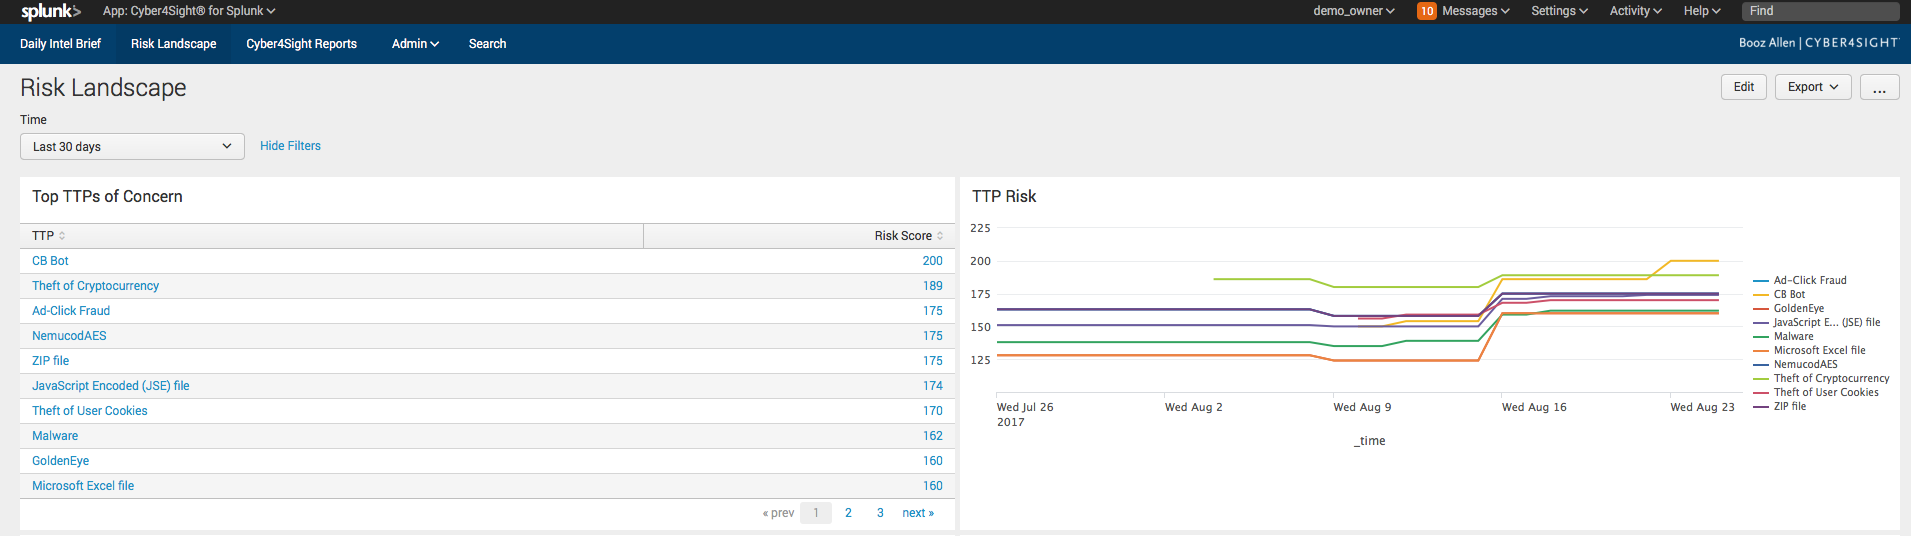Open JavaScript Encoded (JSE) file row

tap(110, 386)
